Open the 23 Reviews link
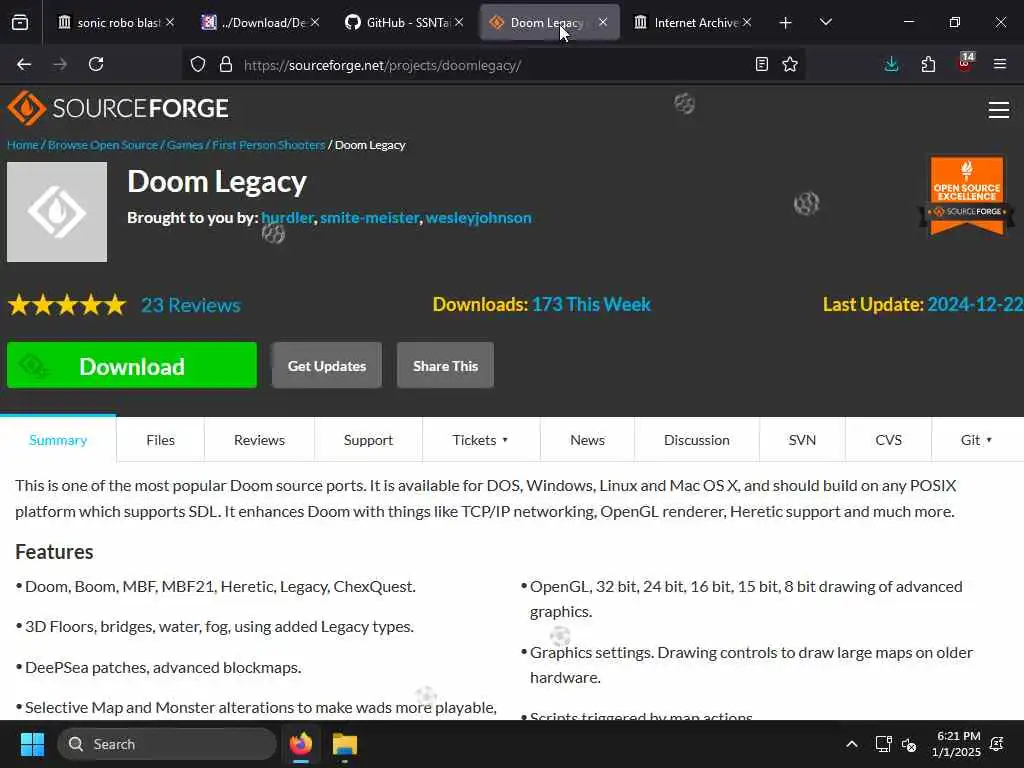 click(191, 305)
